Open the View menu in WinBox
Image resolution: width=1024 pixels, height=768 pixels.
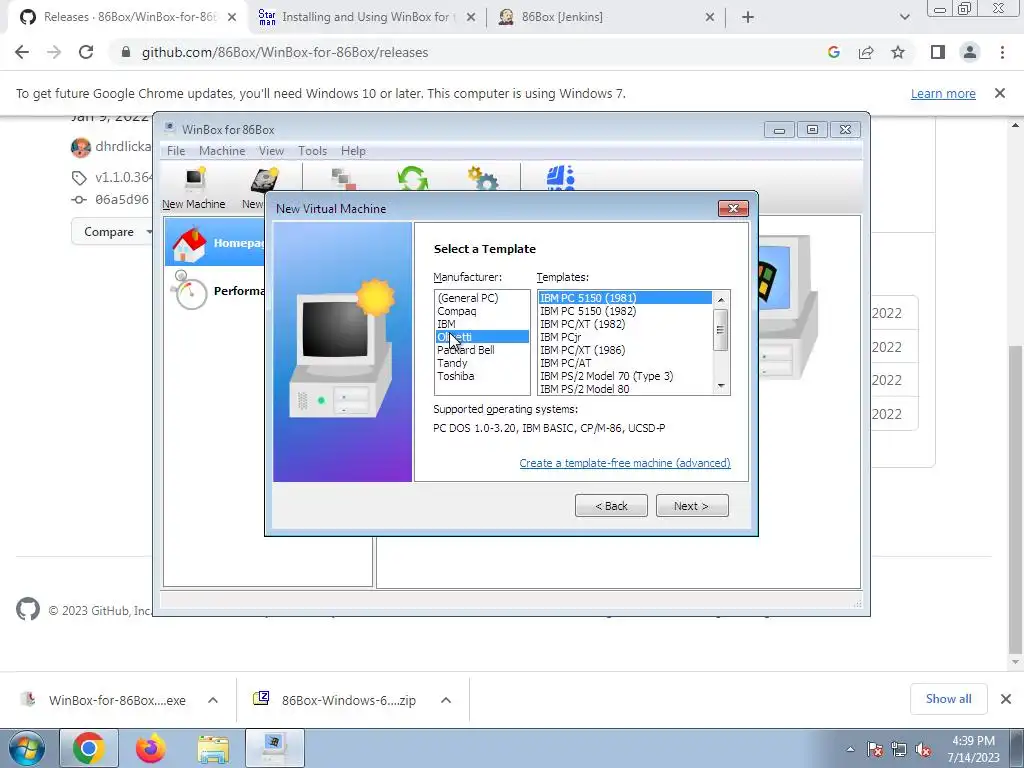[x=271, y=151]
